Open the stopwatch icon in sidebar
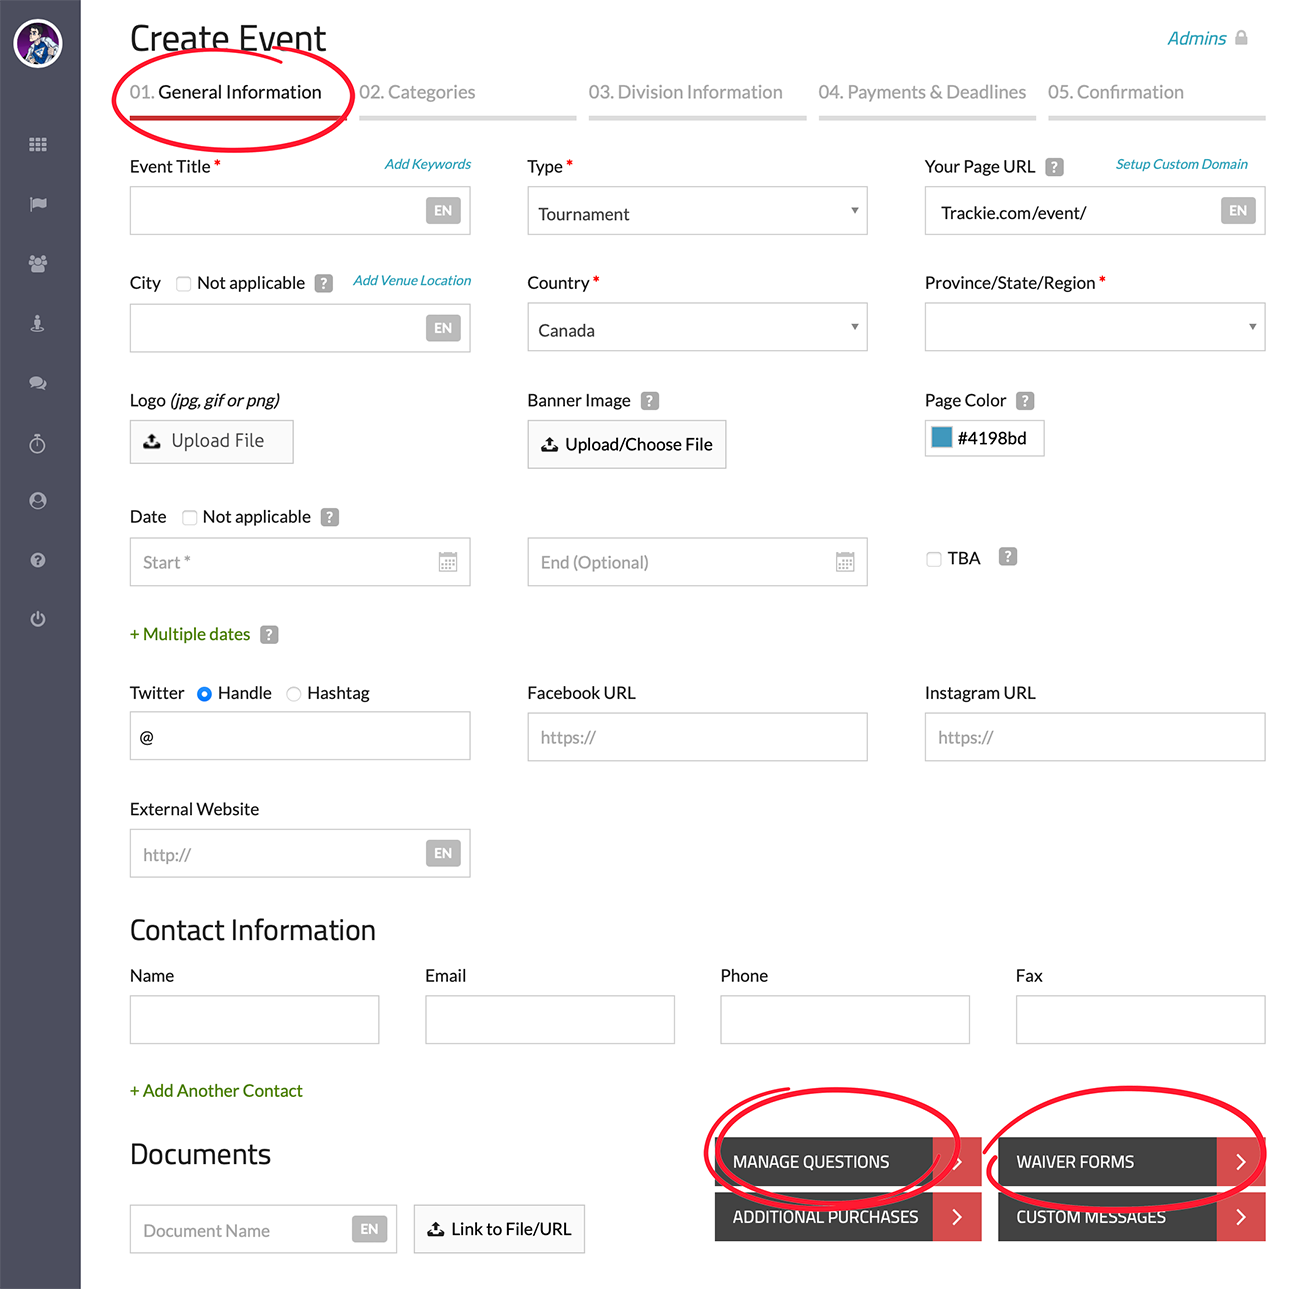 [38, 443]
